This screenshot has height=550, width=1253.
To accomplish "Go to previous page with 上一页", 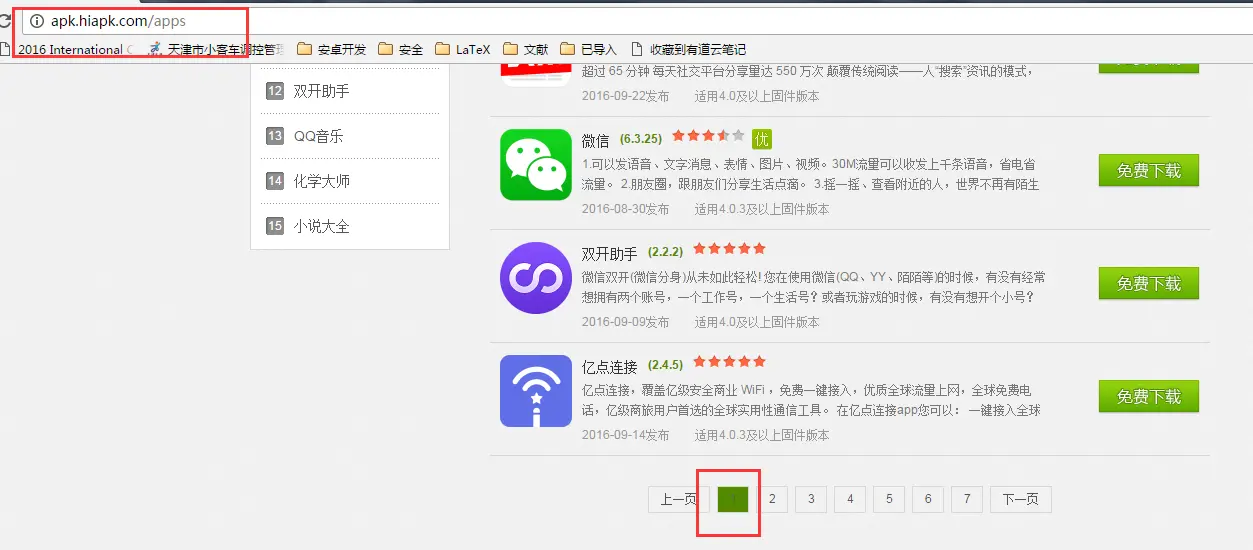I will [x=679, y=499].
